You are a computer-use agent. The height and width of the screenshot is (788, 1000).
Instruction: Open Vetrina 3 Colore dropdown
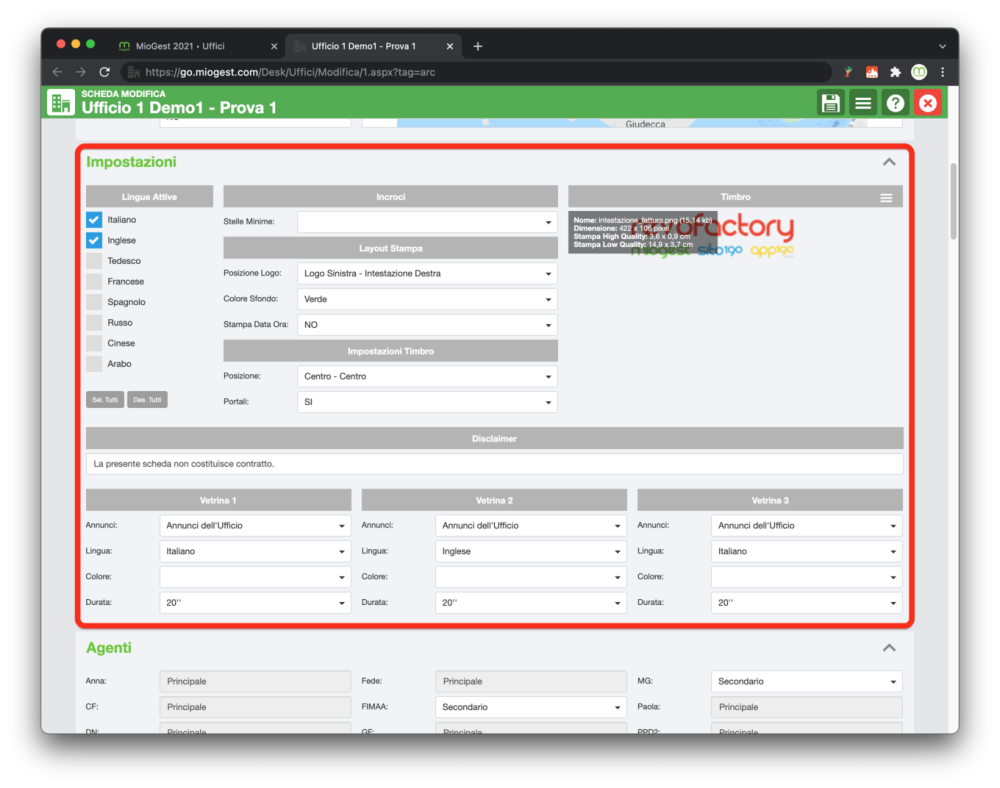807,577
